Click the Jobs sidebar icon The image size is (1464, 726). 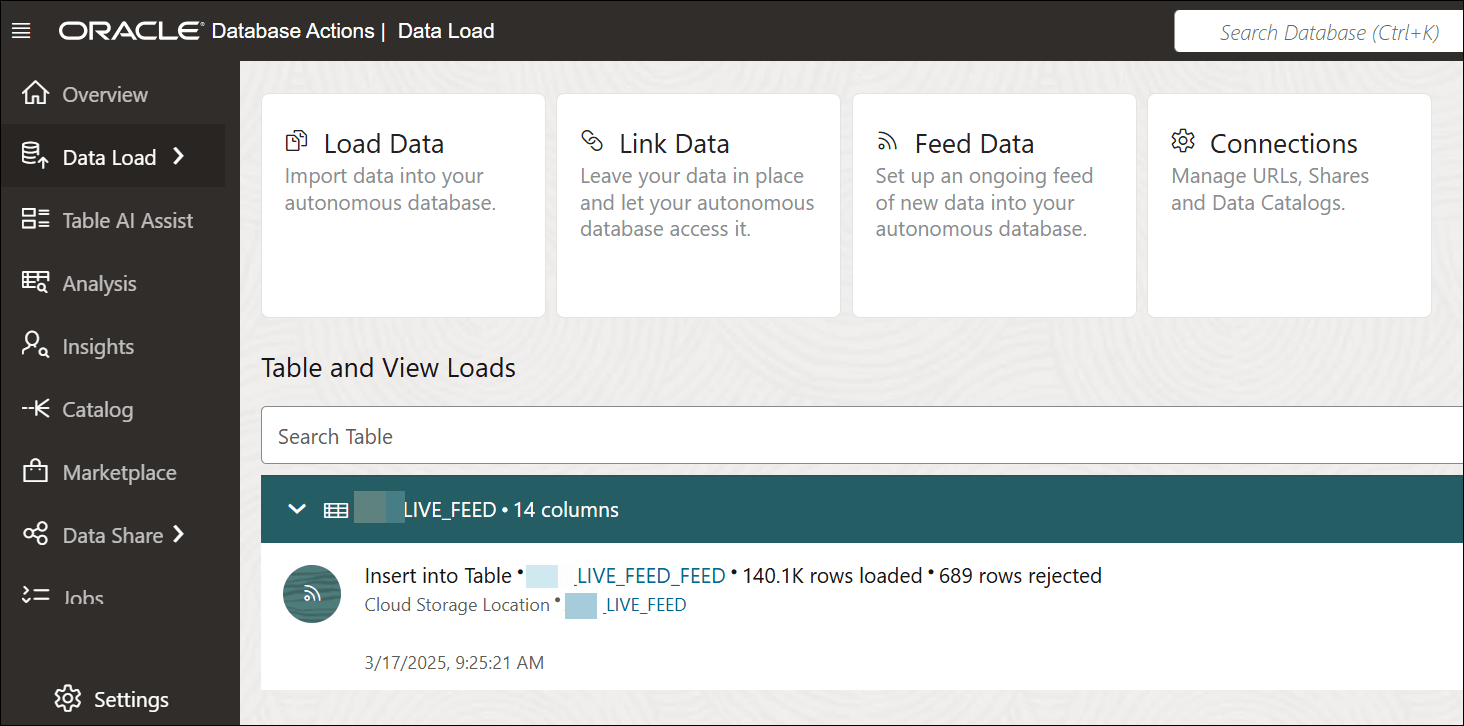(x=33, y=596)
